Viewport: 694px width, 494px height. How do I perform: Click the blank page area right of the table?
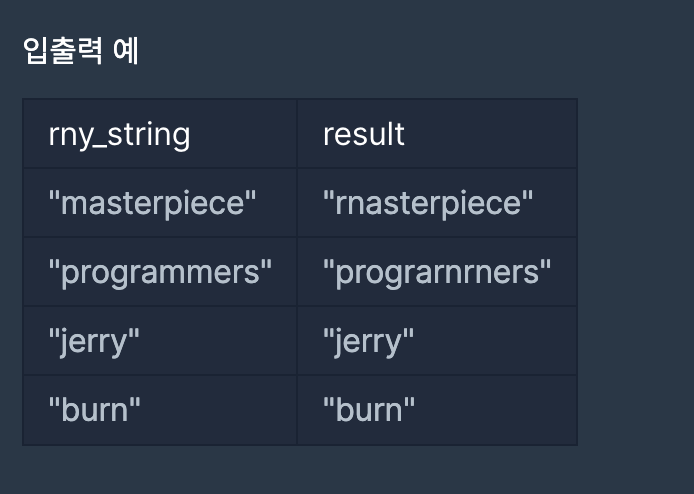point(636,272)
